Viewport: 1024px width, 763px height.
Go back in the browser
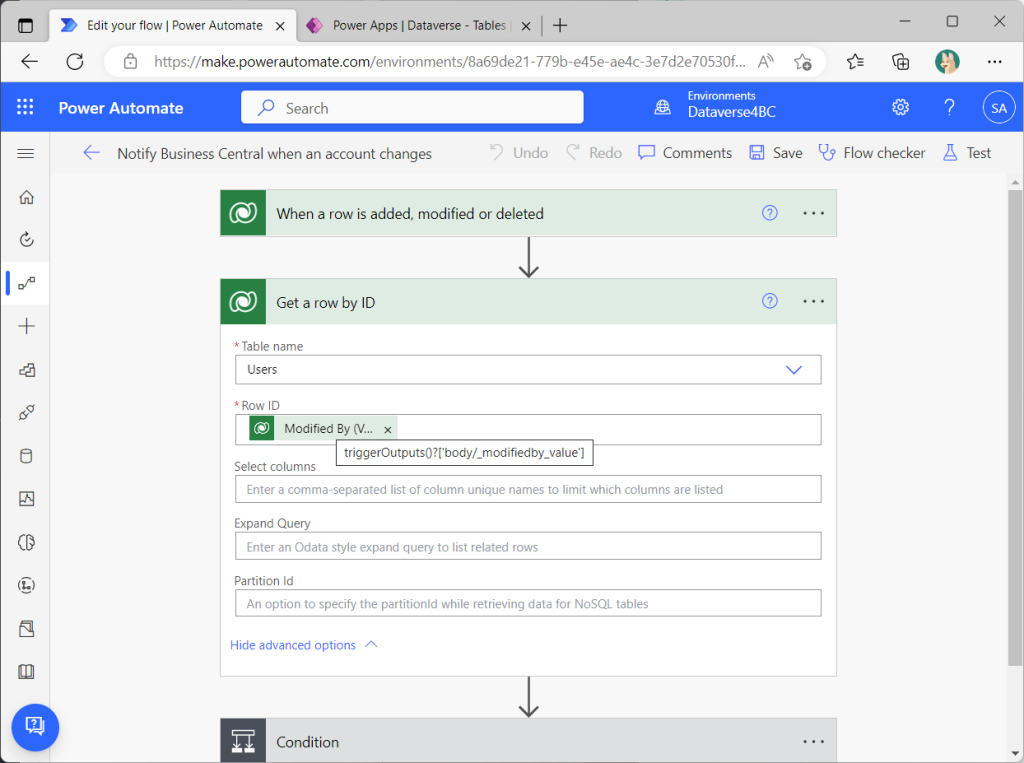coord(29,61)
